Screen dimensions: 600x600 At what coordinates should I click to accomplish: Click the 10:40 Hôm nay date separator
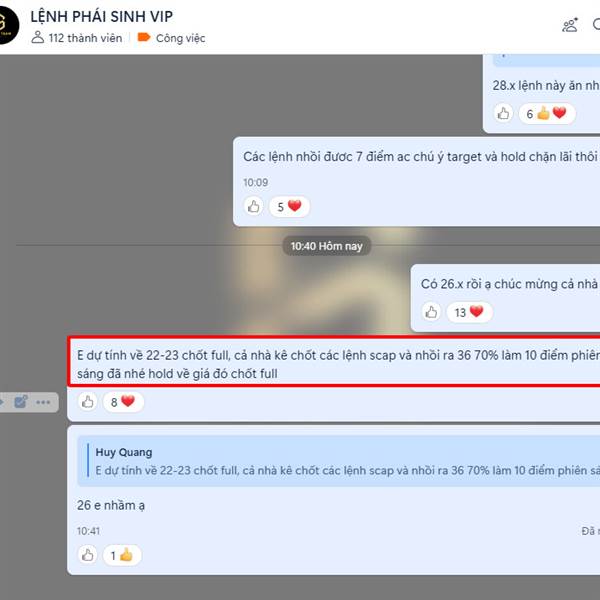click(326, 246)
